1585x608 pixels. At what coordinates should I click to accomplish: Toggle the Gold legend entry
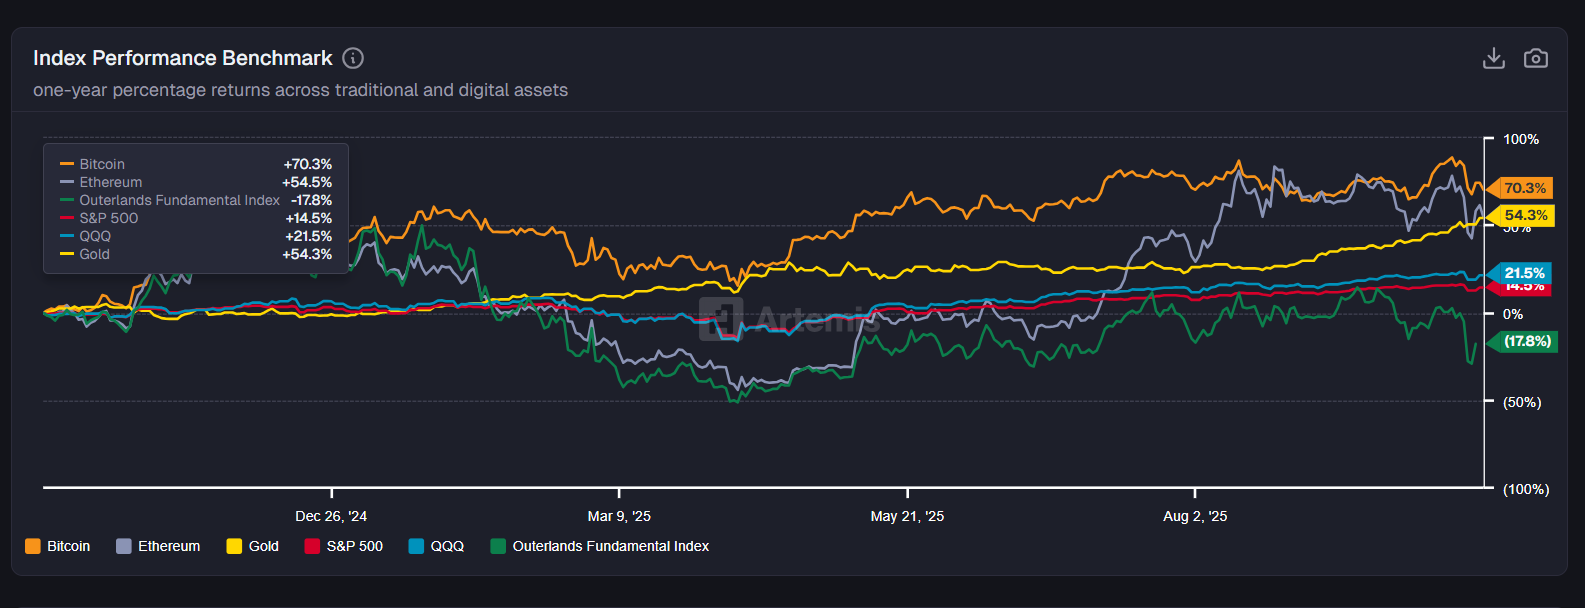[x=263, y=546]
